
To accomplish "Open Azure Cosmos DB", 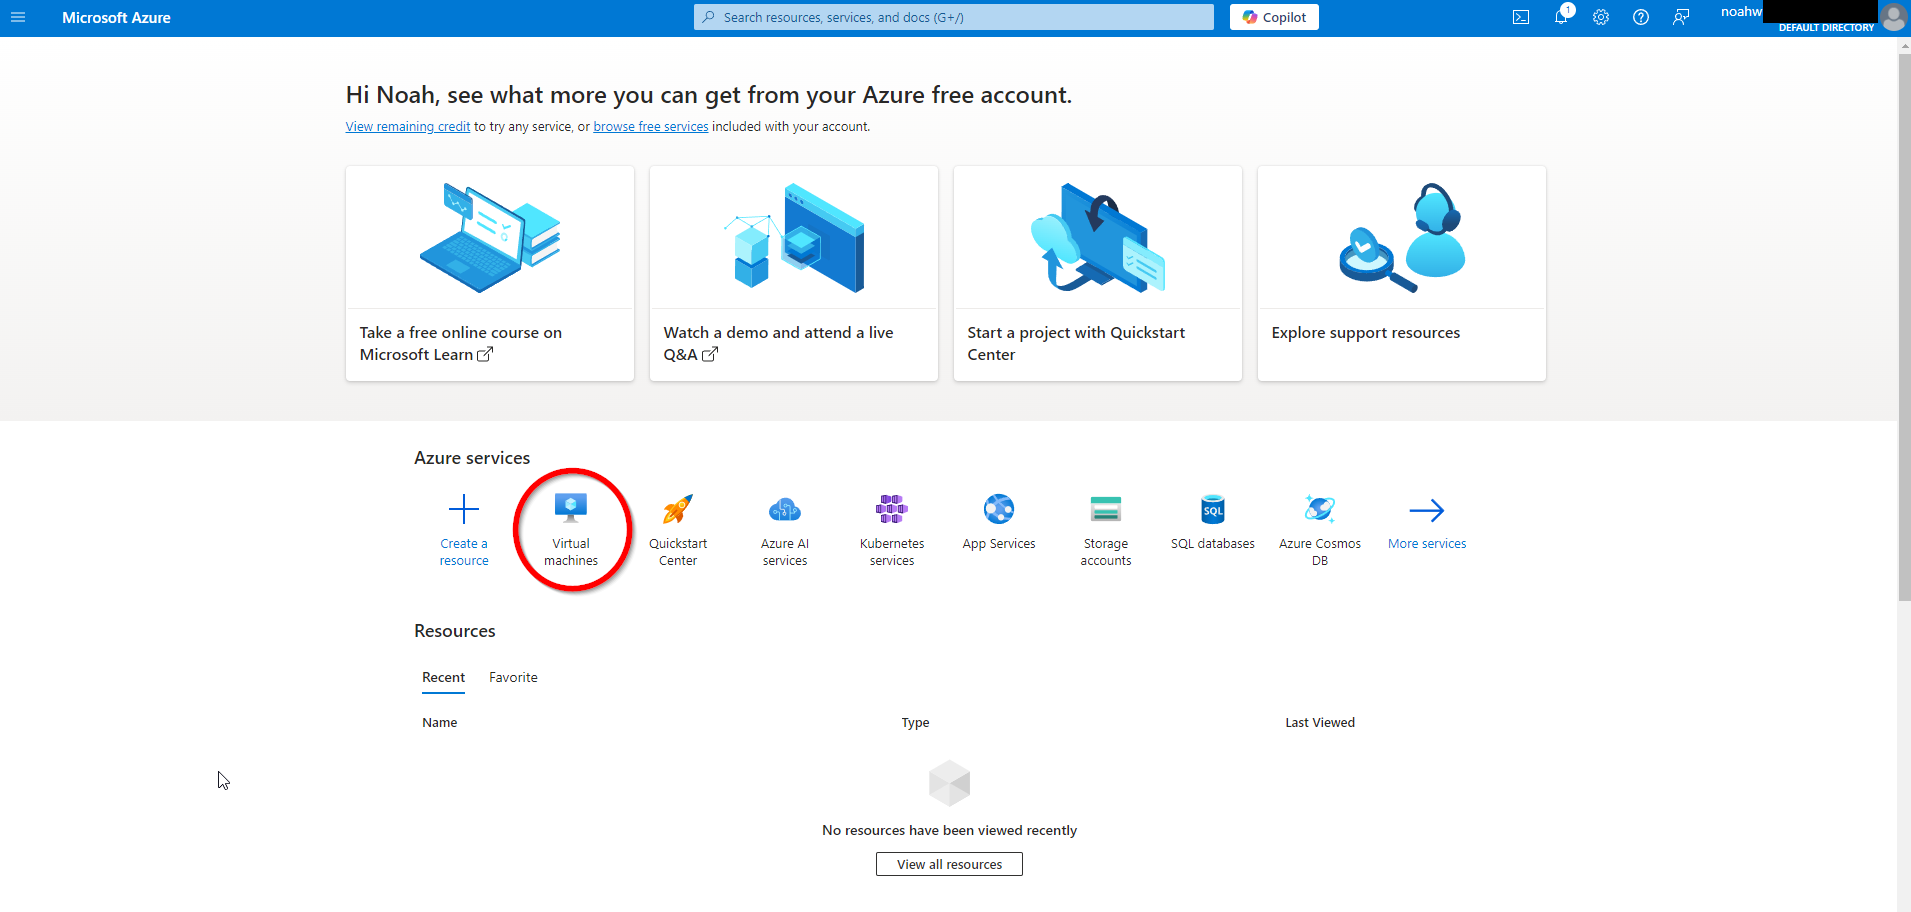I will tap(1320, 530).
